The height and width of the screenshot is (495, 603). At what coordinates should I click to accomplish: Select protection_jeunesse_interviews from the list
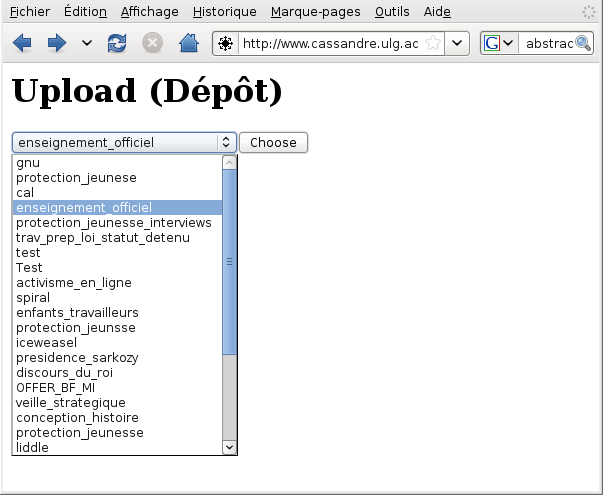click(x=114, y=222)
